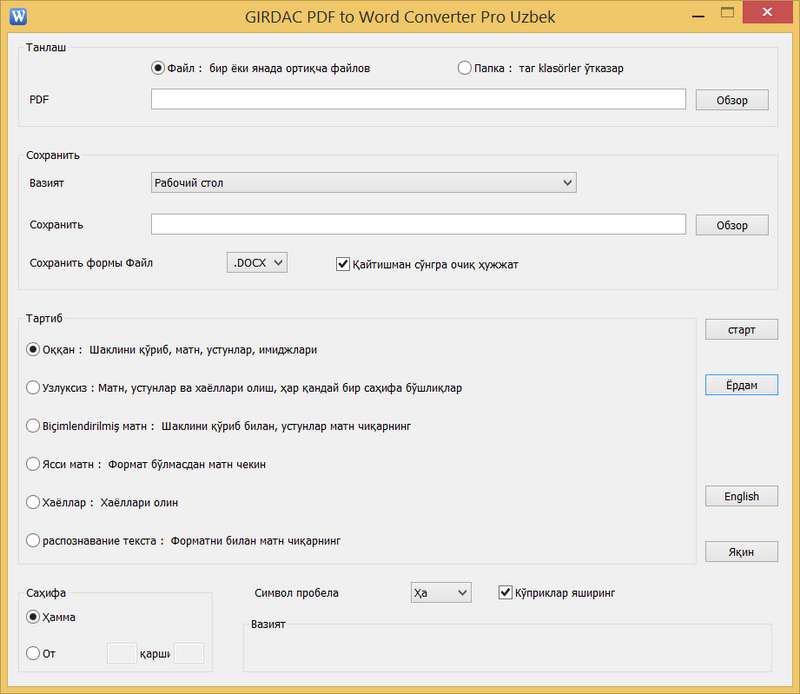Open help with Ёрдам button

[x=741, y=385]
